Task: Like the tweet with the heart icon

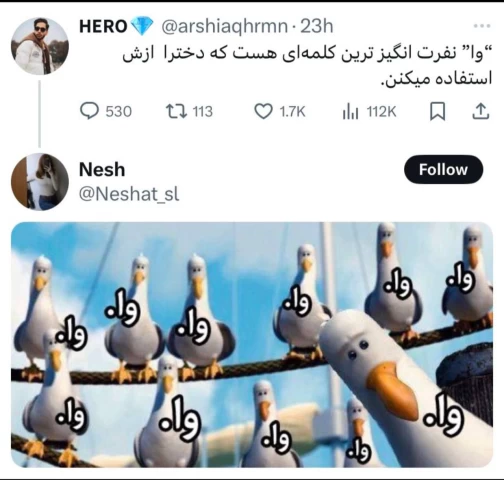Action: [x=263, y=111]
